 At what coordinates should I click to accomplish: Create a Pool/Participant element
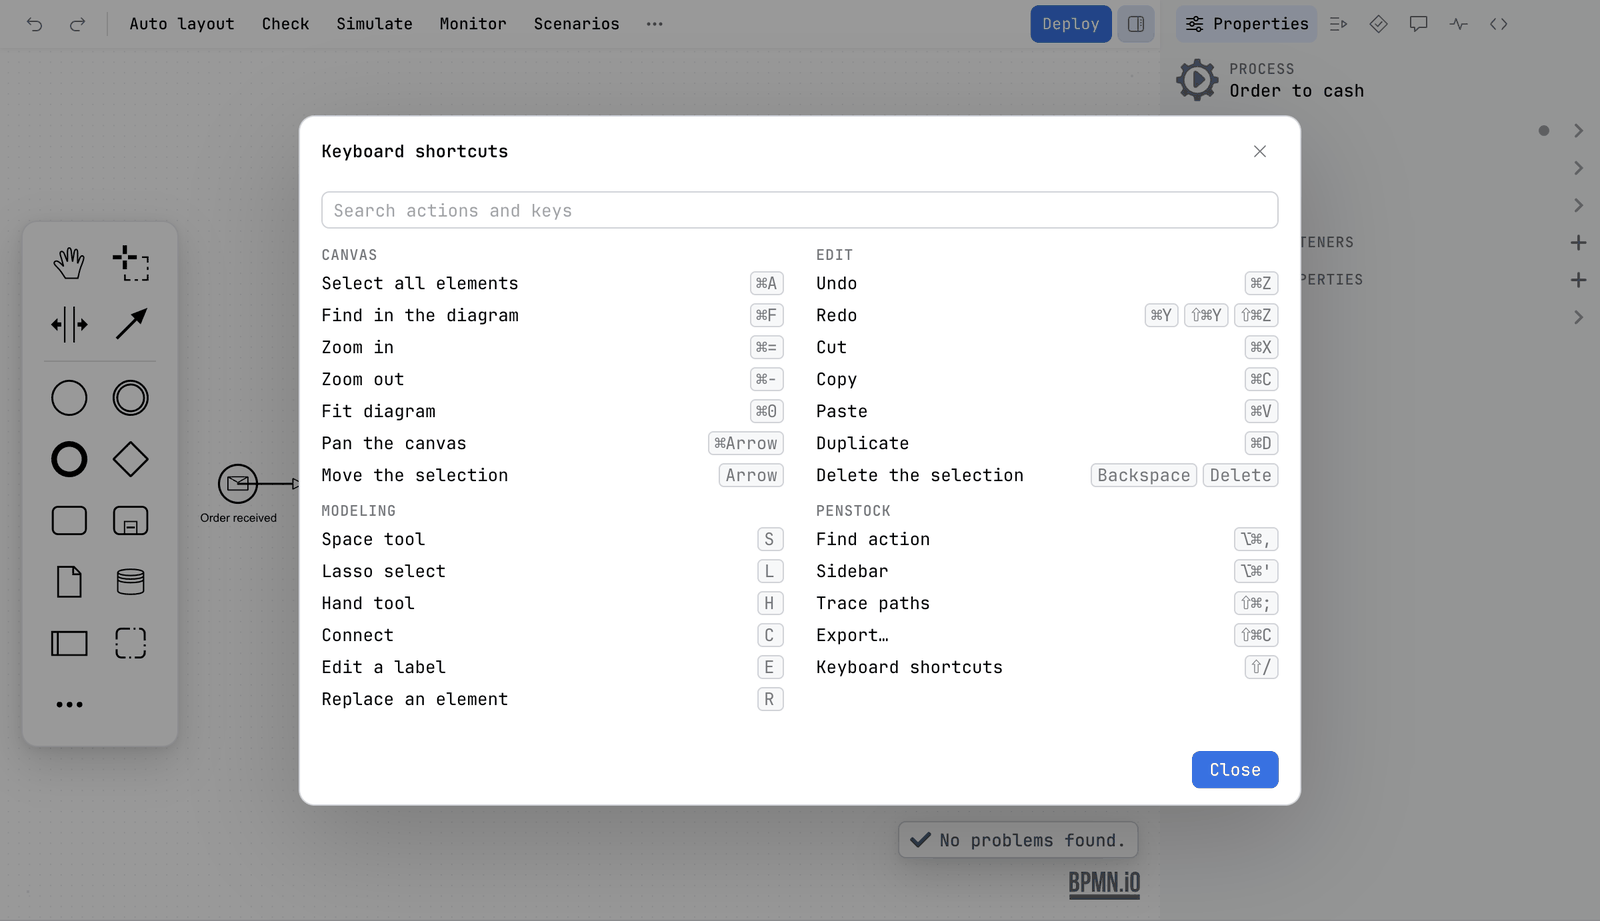(x=69, y=643)
